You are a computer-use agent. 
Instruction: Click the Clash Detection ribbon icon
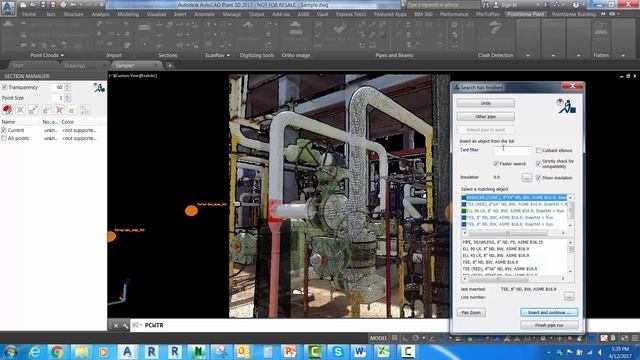click(495, 29)
